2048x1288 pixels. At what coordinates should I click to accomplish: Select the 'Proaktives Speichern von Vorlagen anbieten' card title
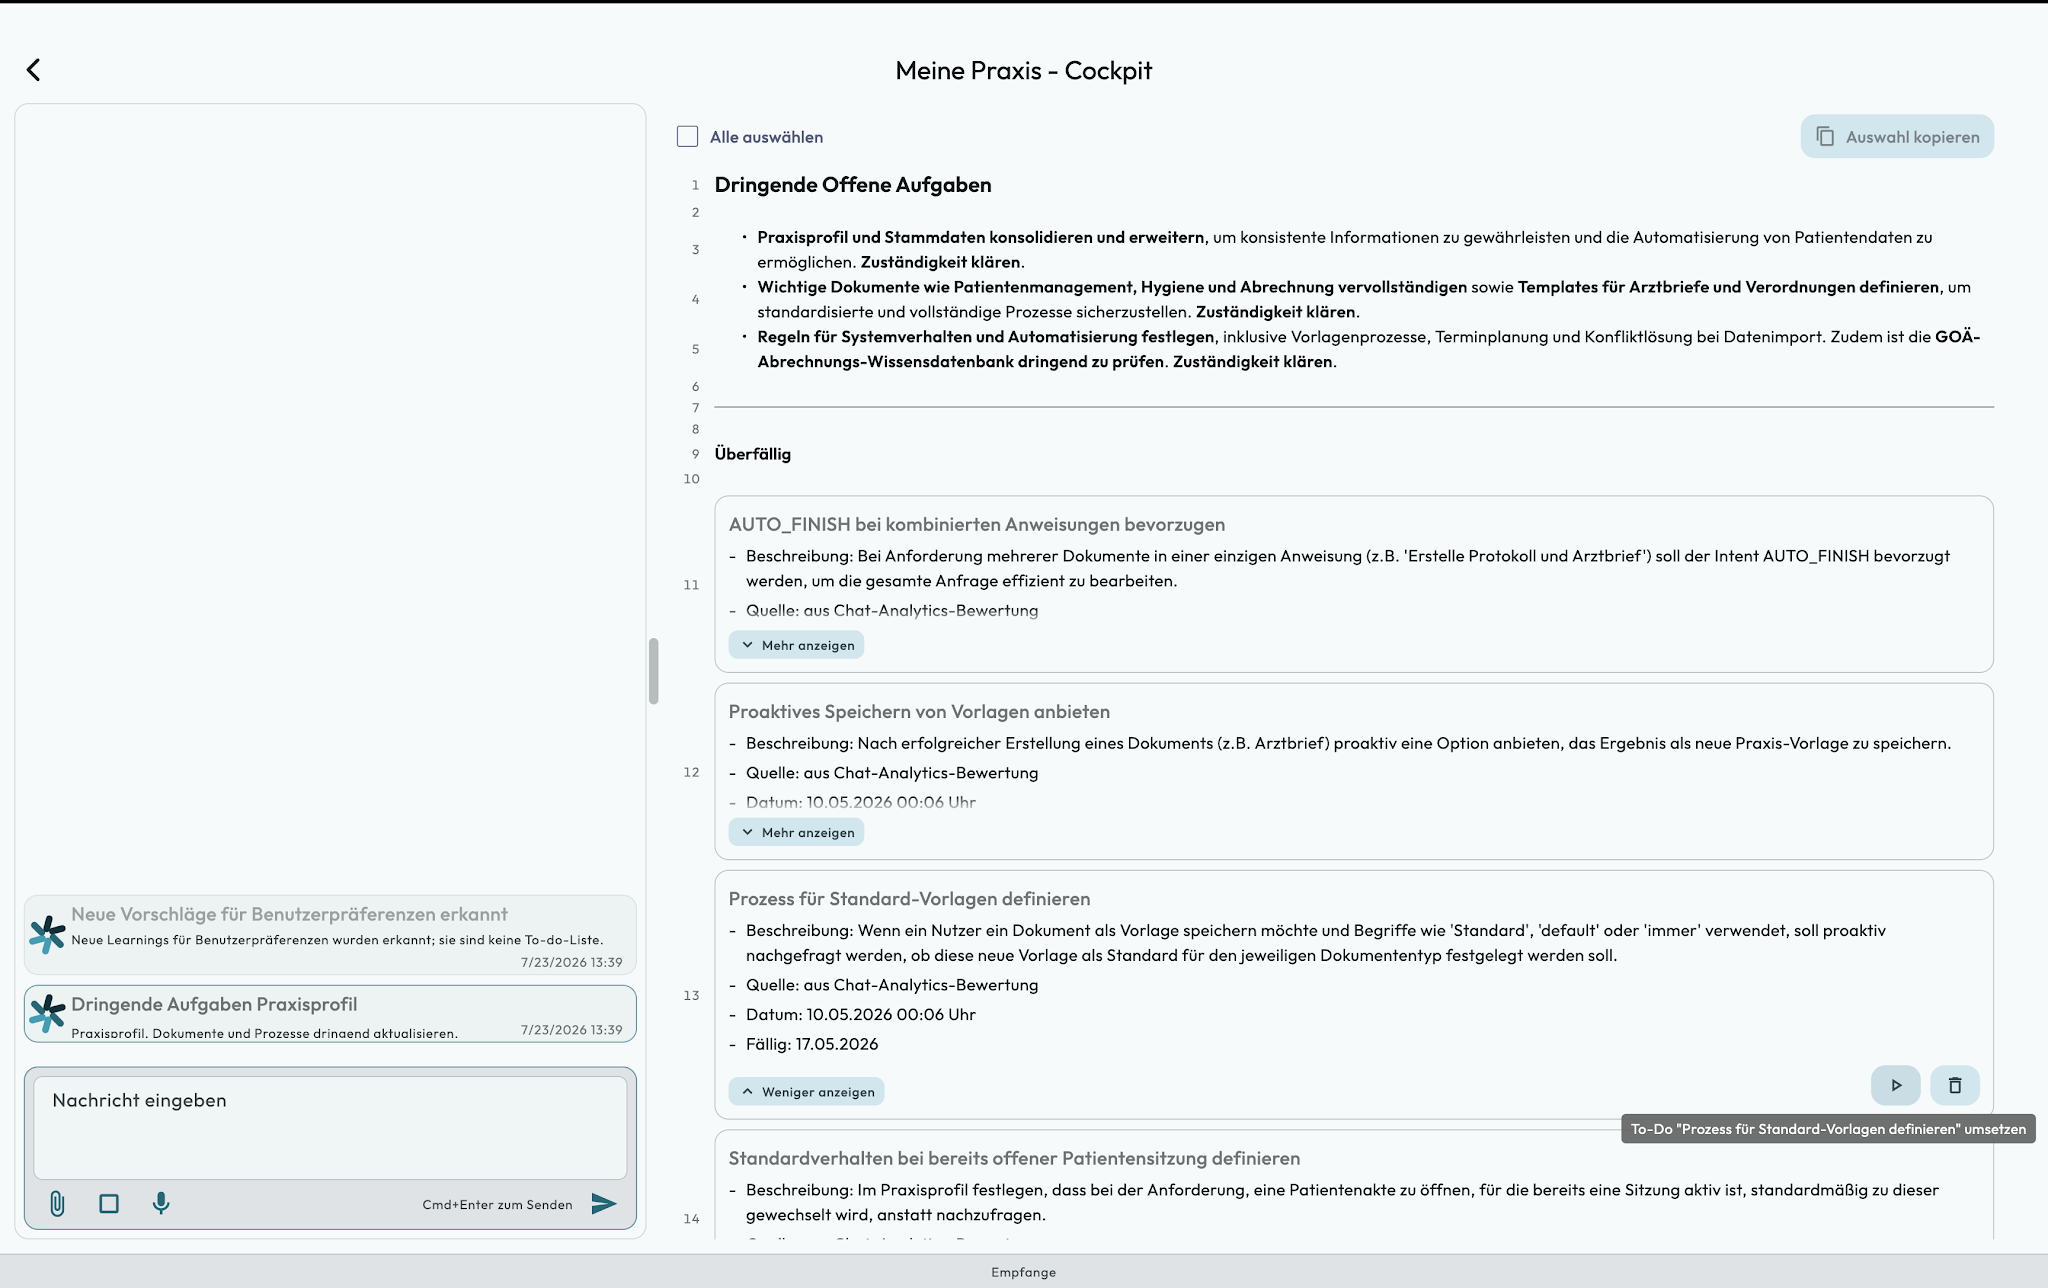coord(919,711)
